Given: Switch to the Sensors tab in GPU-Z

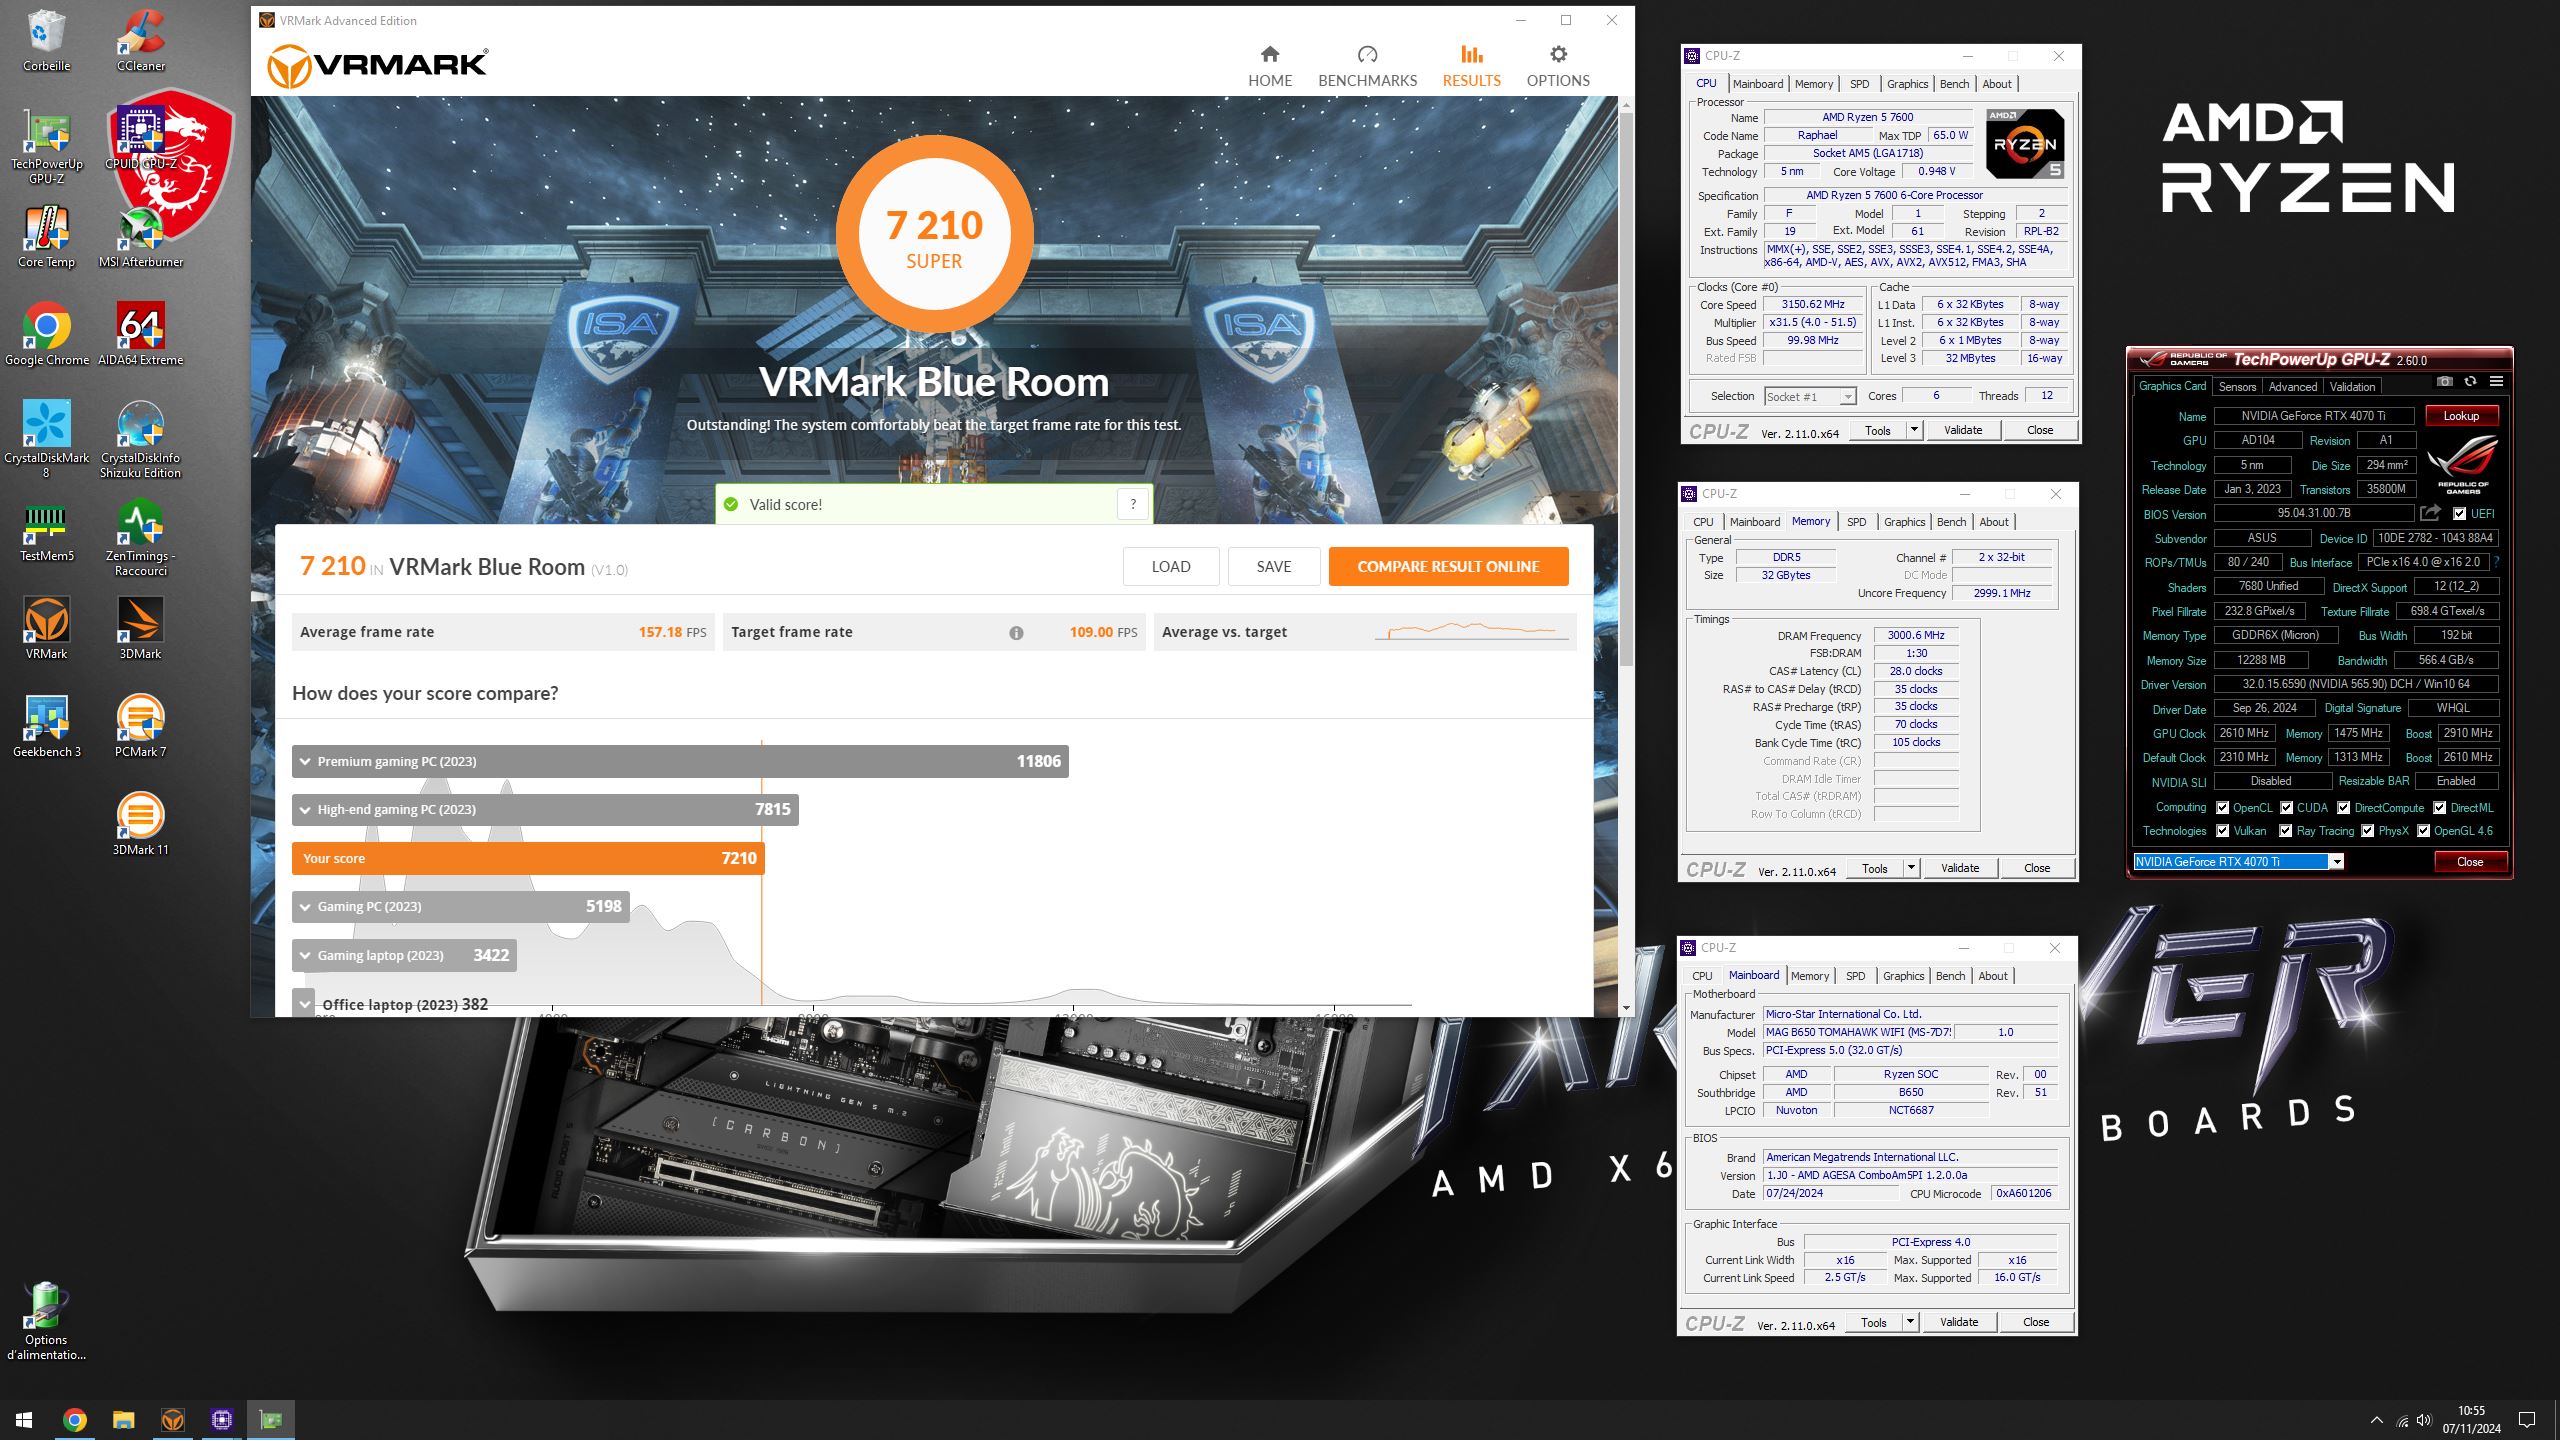Looking at the screenshot, I should 2237,387.
